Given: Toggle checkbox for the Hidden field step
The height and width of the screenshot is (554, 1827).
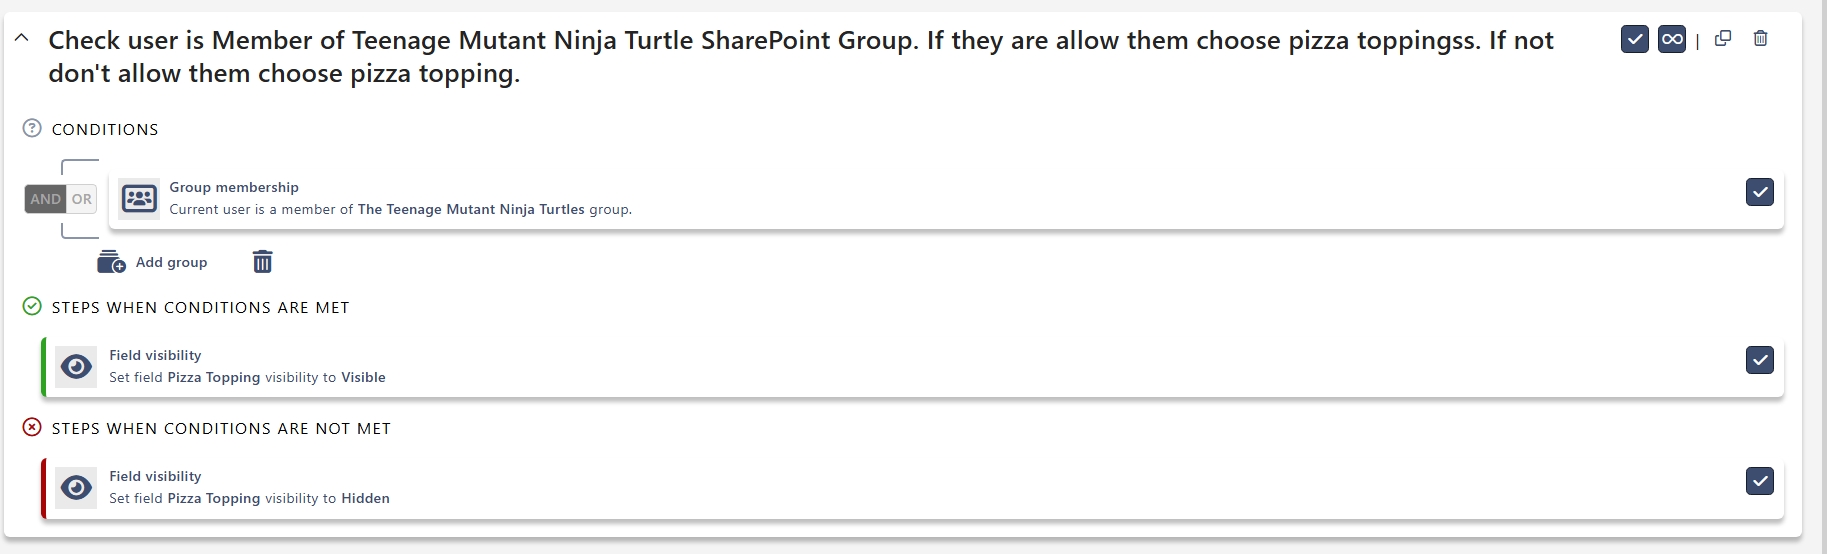Looking at the screenshot, I should [x=1759, y=481].
